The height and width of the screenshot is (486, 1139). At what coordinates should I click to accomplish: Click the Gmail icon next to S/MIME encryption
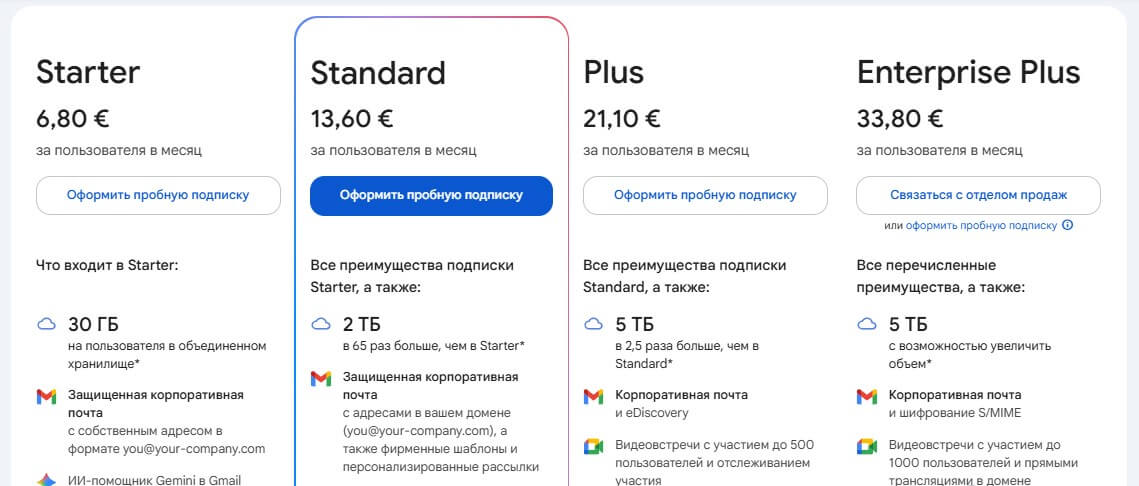(867, 397)
